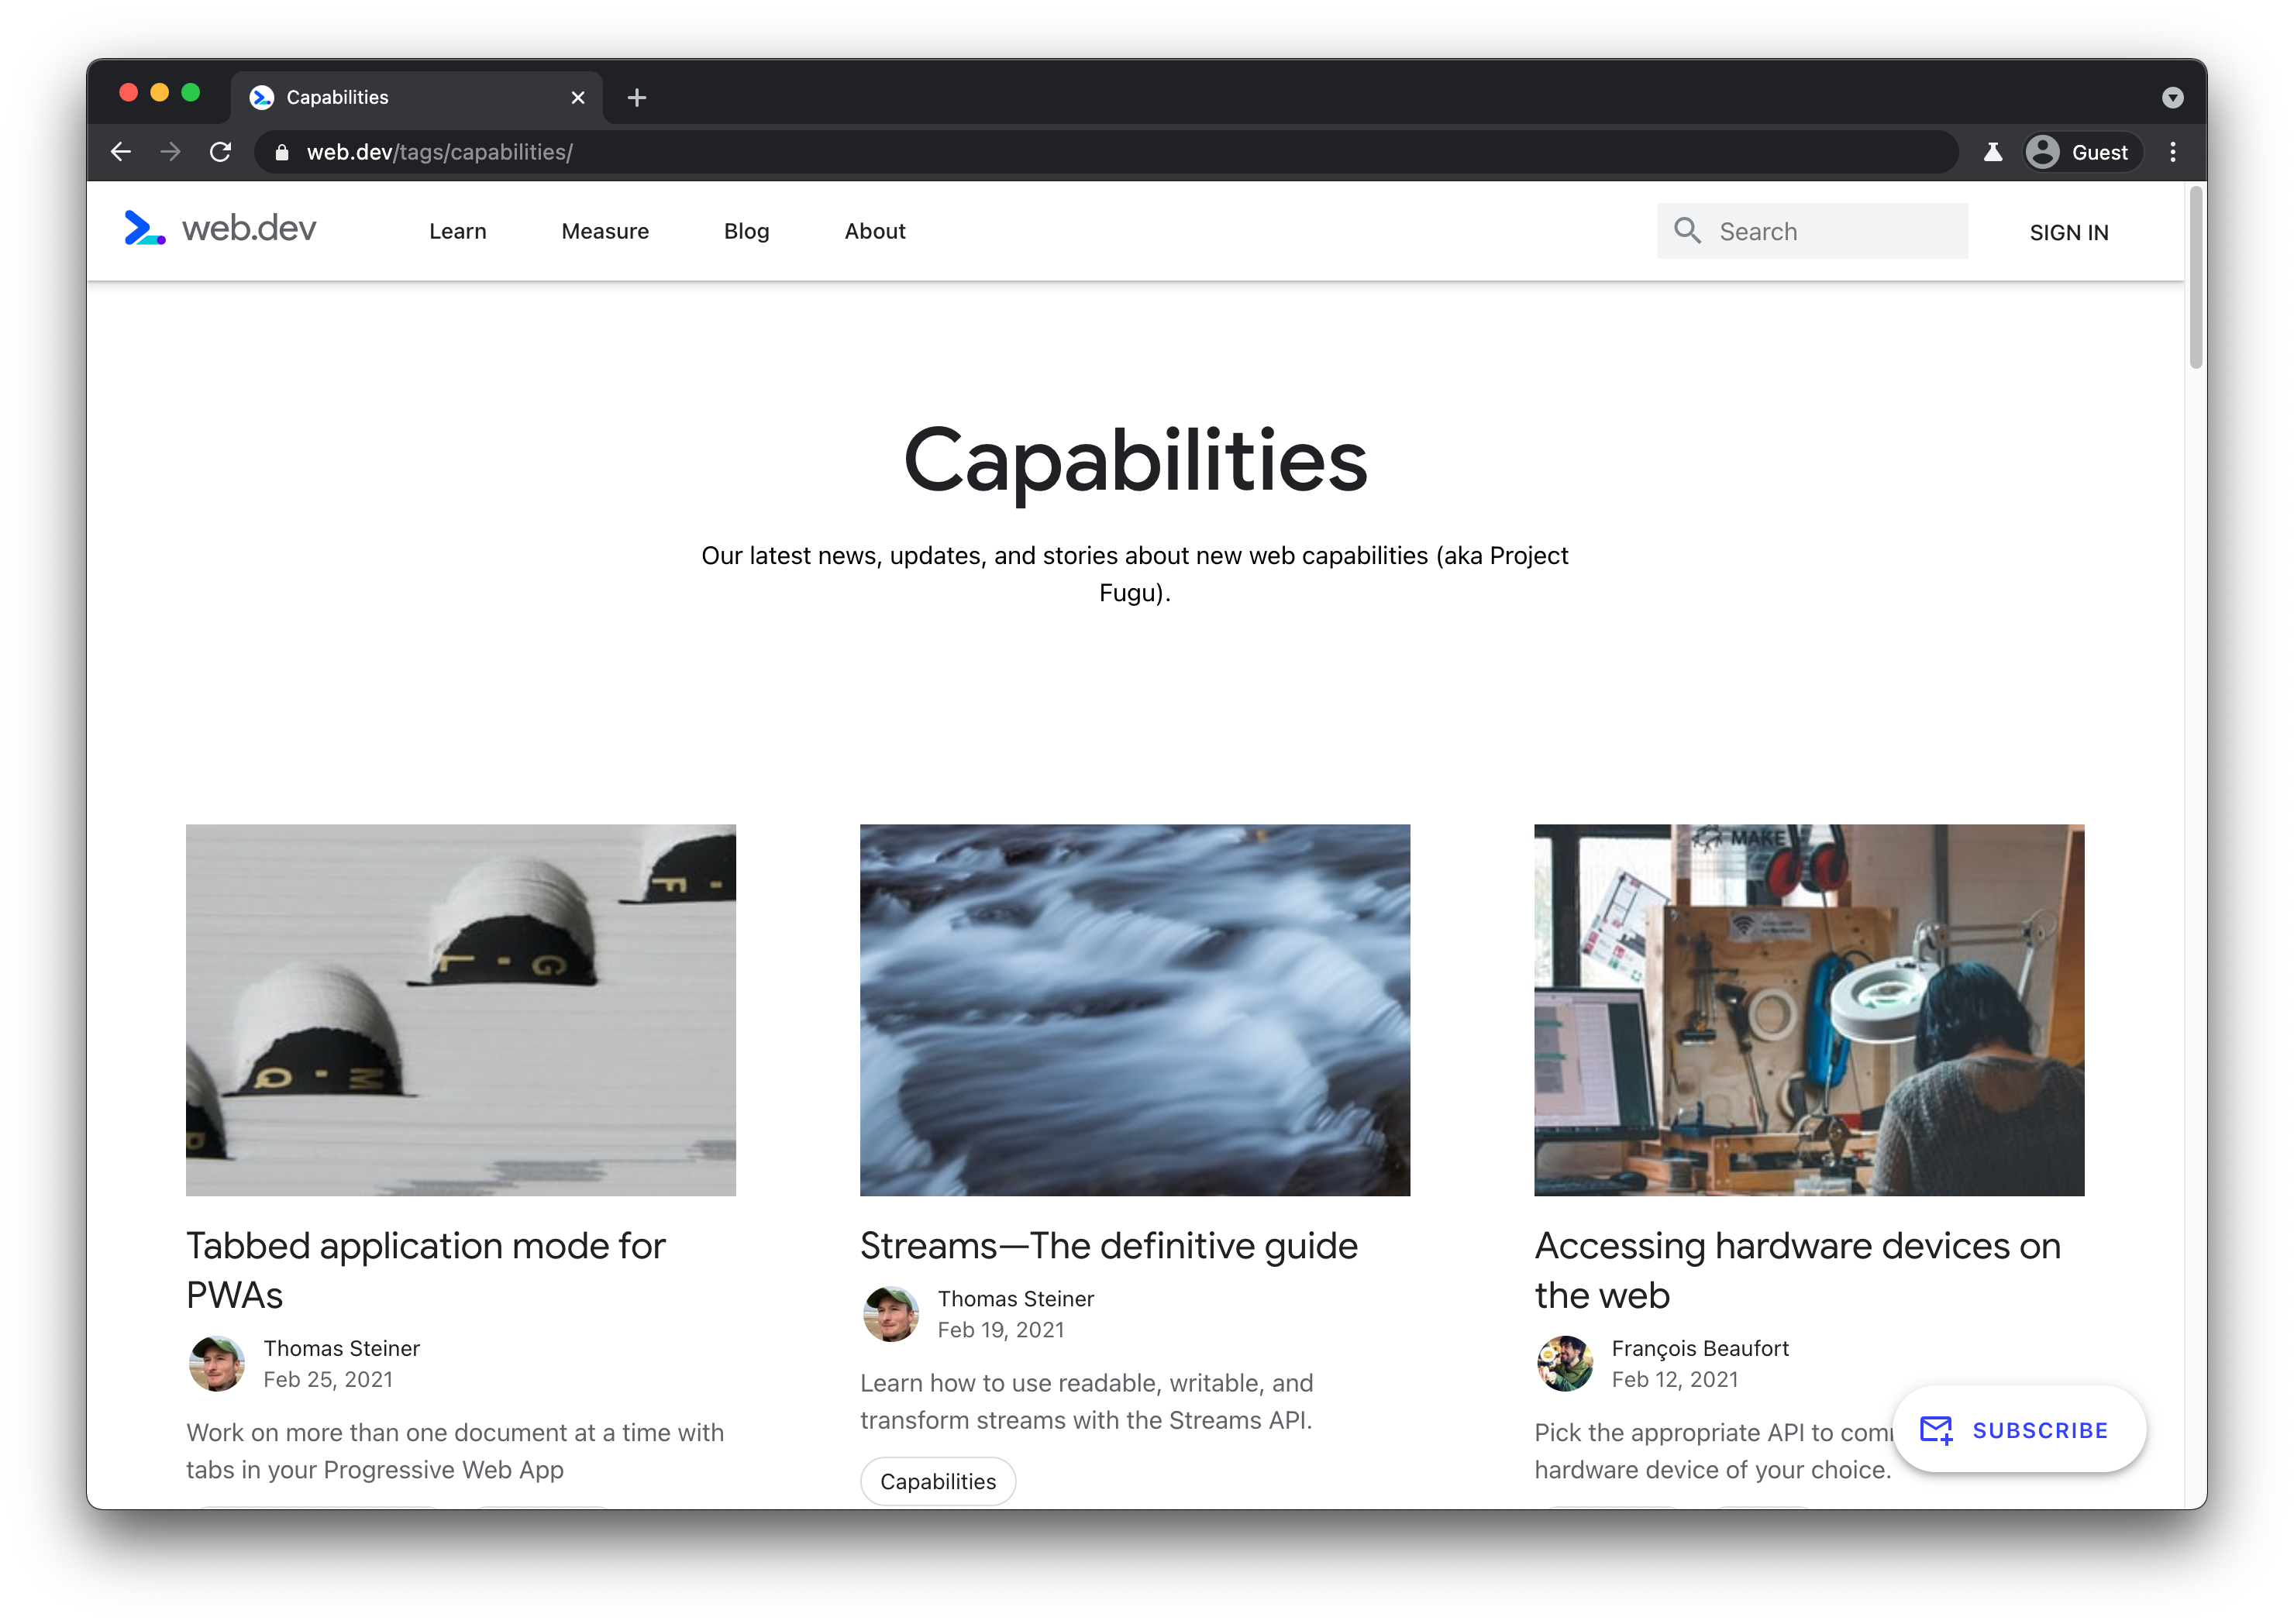
Task: Click the Capabilities tag button
Action: (x=939, y=1481)
